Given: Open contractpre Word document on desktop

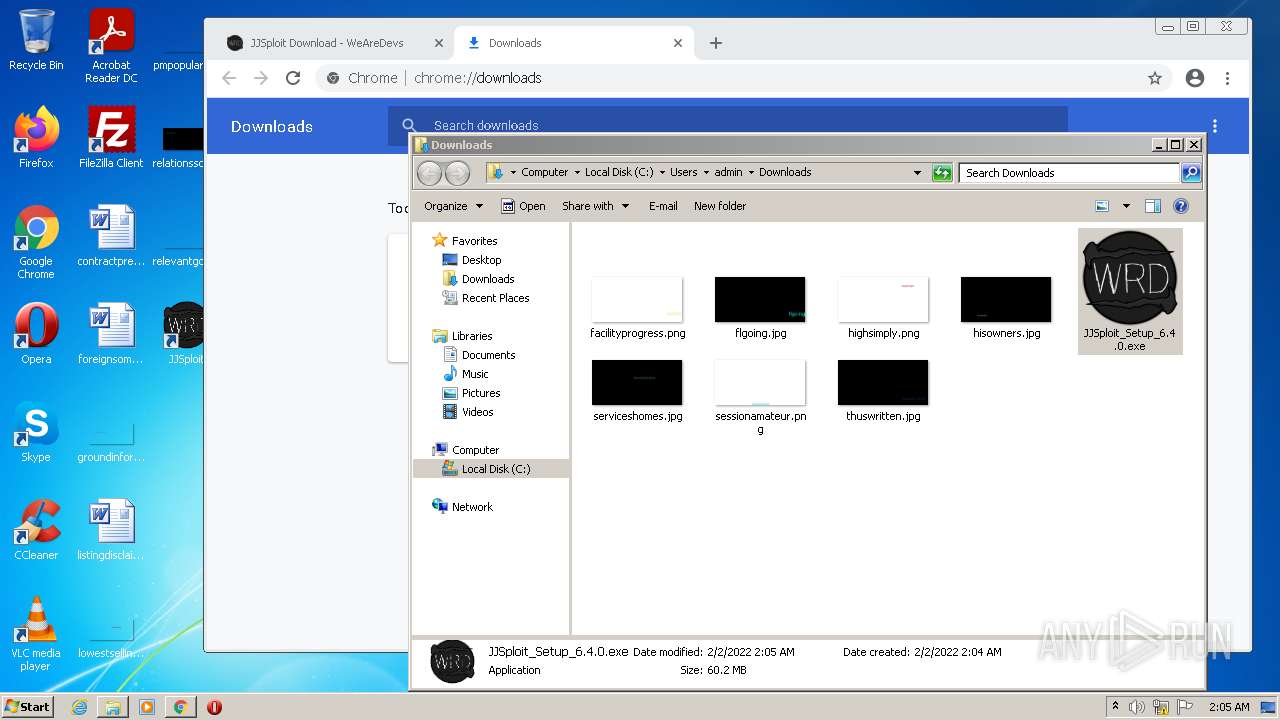Looking at the screenshot, I should tap(111, 235).
